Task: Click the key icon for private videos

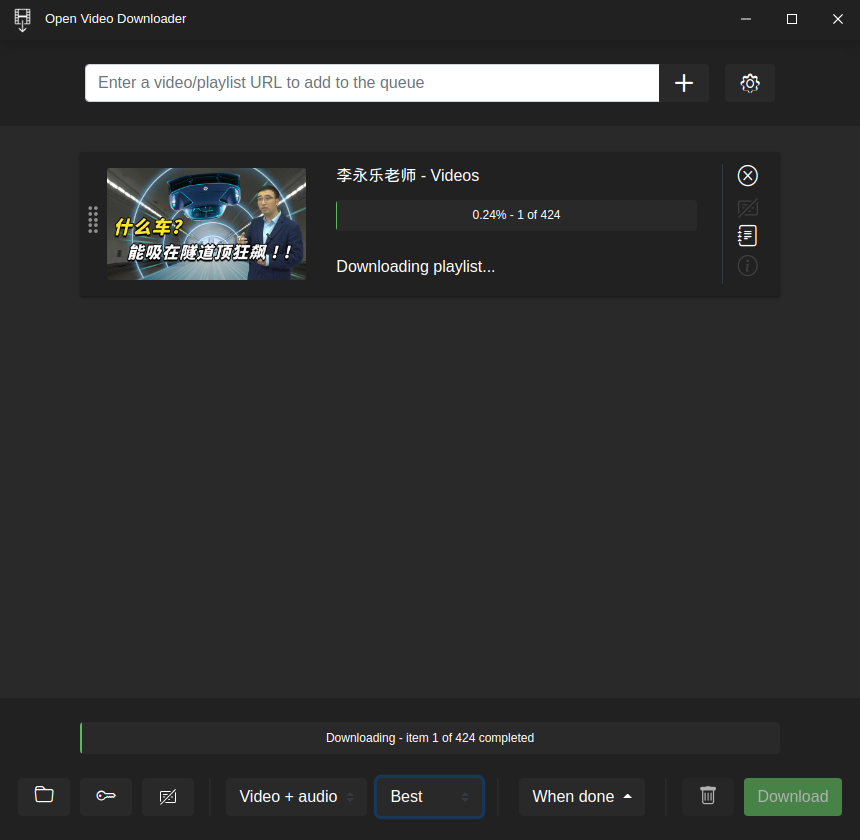Action: click(106, 796)
